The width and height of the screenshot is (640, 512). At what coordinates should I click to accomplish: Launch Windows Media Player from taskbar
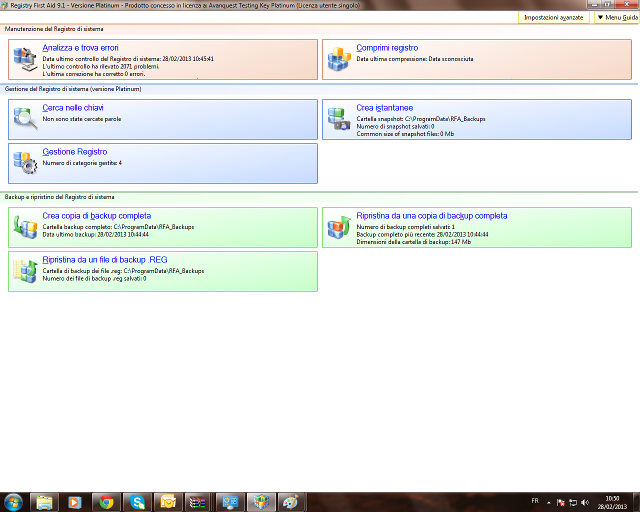75,502
